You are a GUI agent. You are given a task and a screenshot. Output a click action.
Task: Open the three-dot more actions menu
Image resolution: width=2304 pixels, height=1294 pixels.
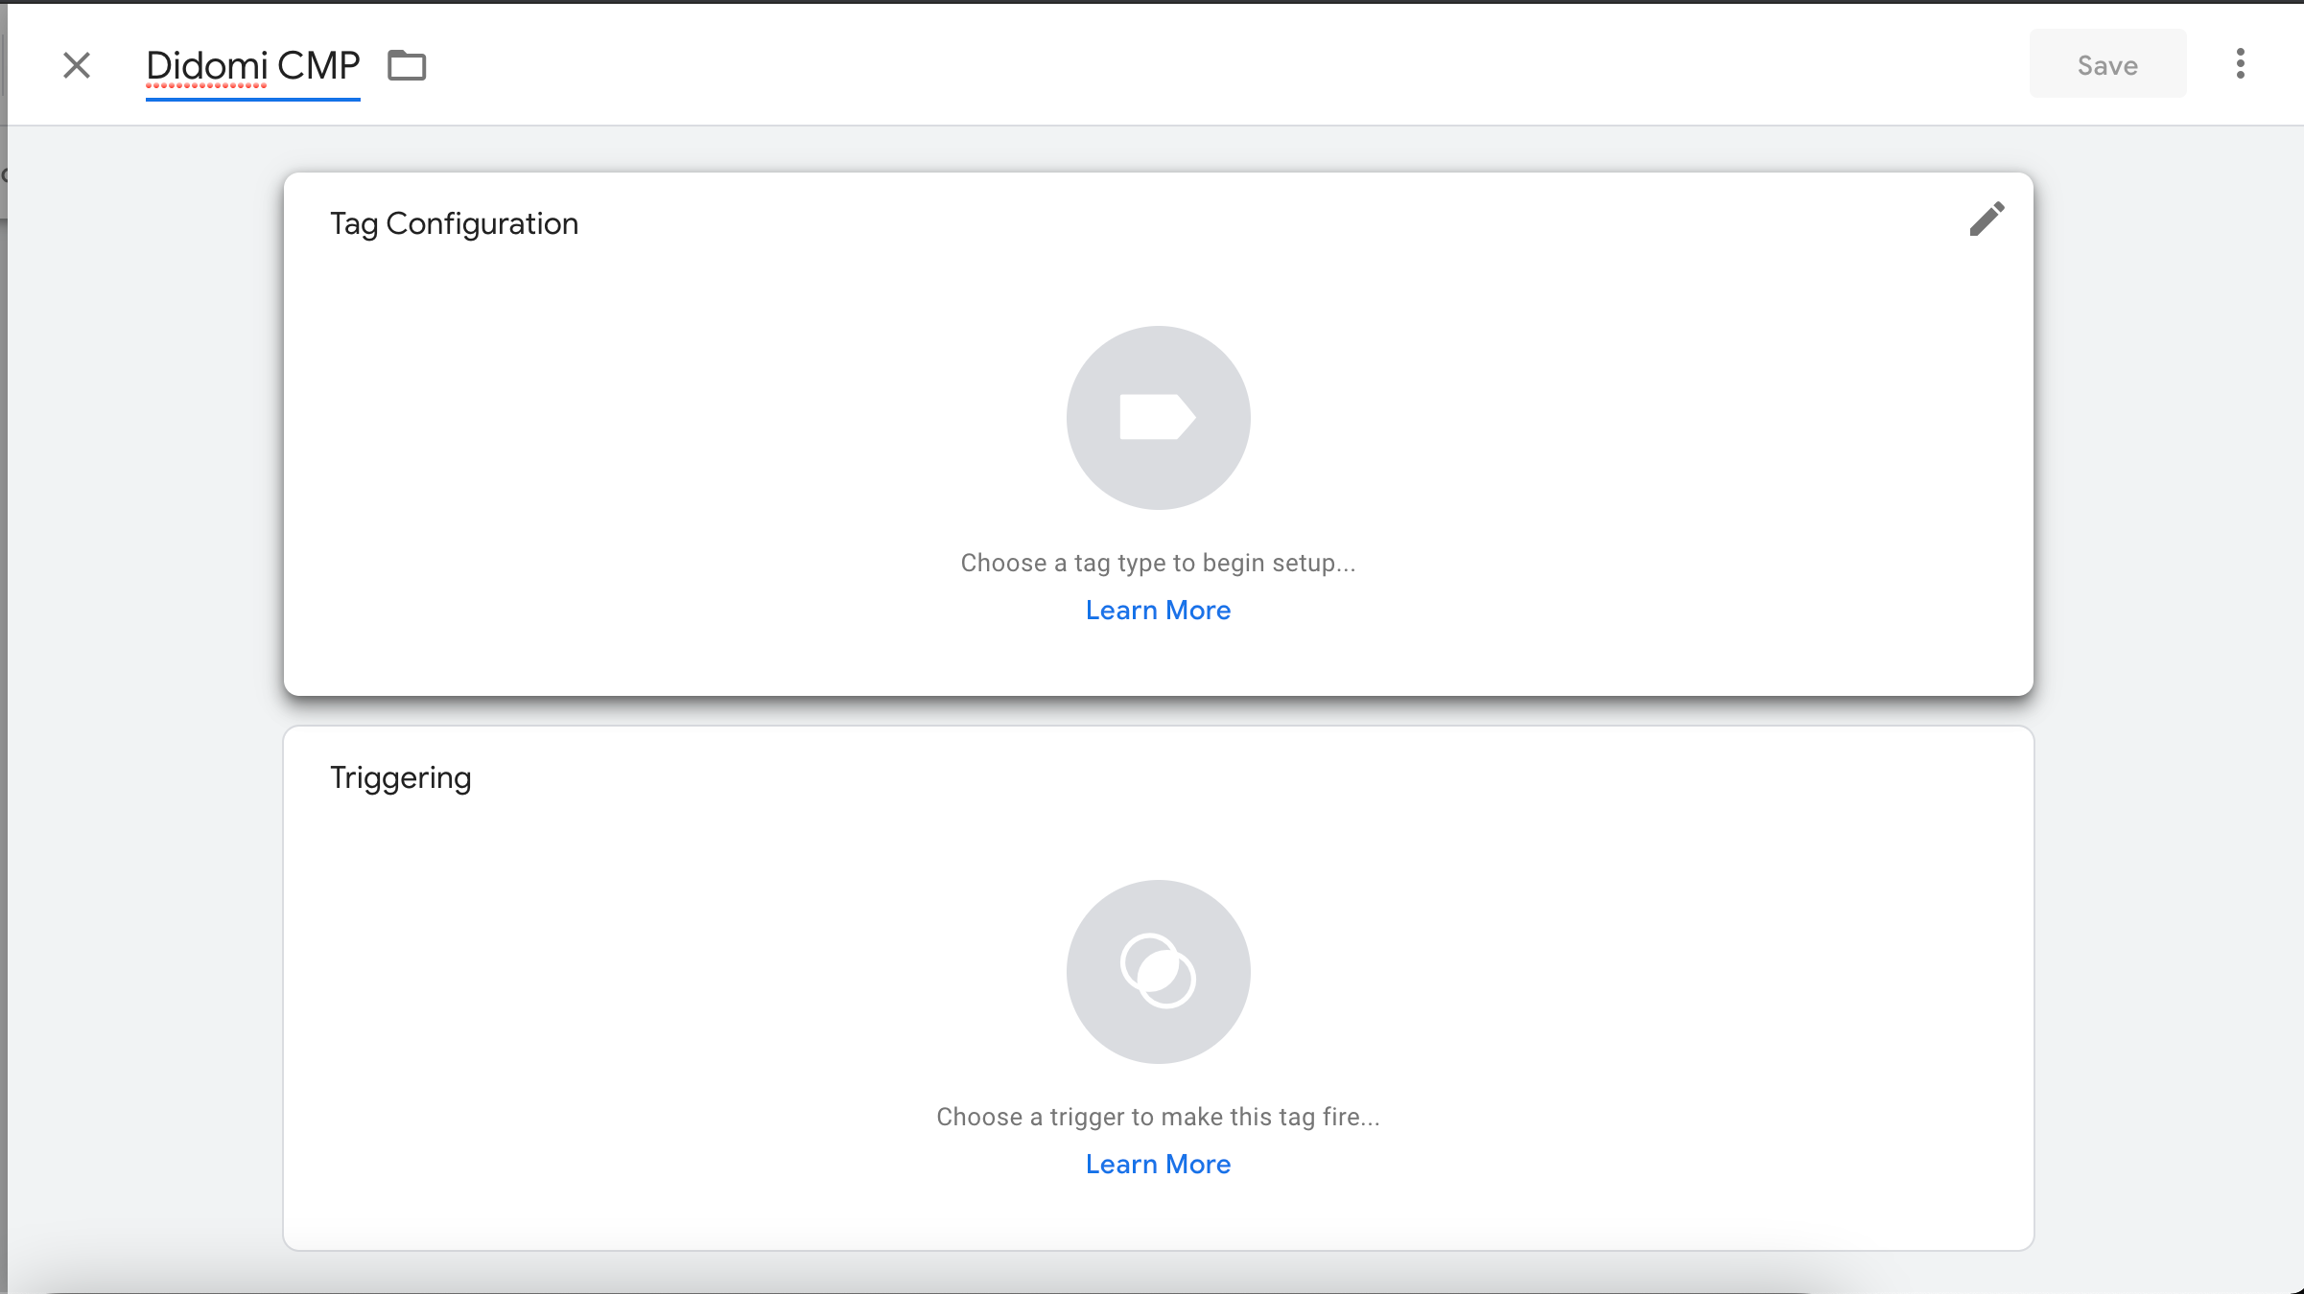(2240, 64)
